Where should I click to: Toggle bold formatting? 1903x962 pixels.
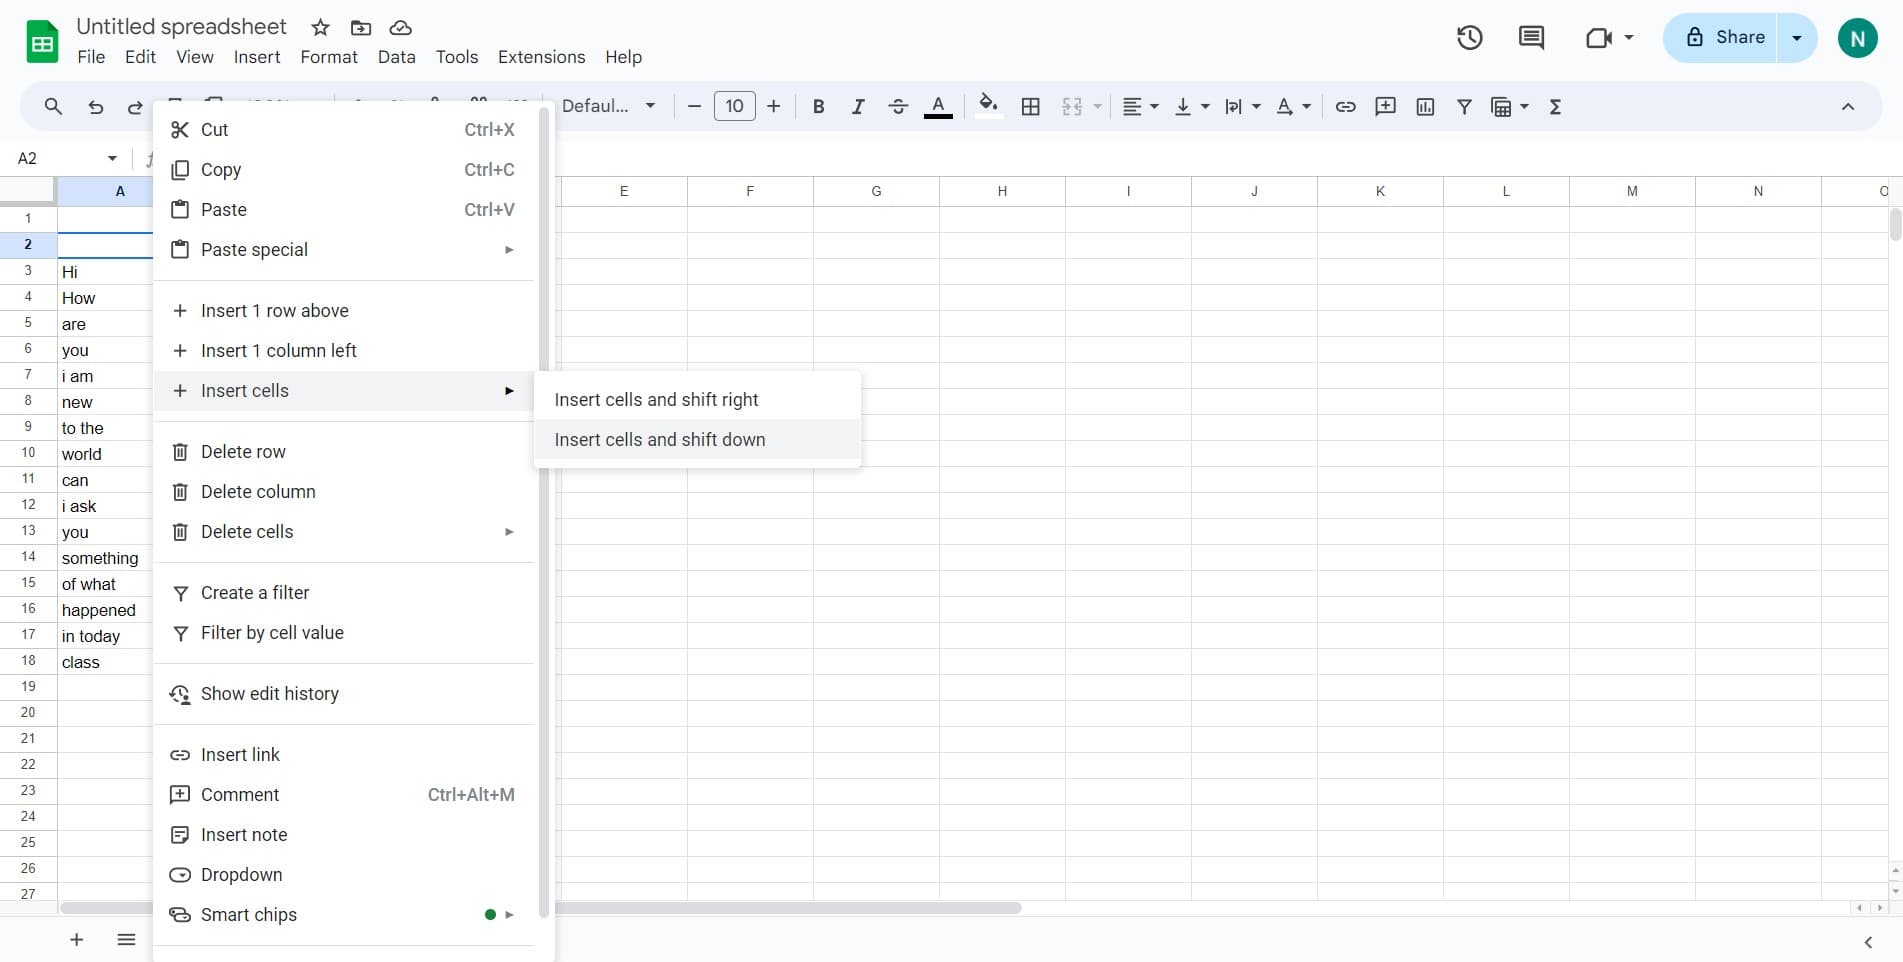click(x=818, y=106)
